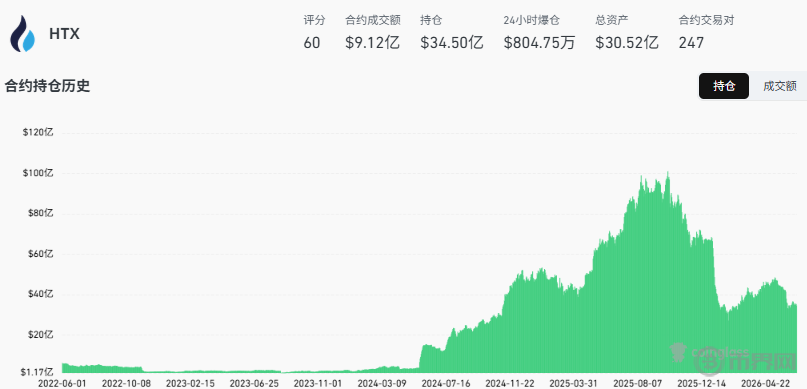Screen dimensions: 807x389
Task: Click the 2025-08-07 date axis label
Action: click(638, 384)
